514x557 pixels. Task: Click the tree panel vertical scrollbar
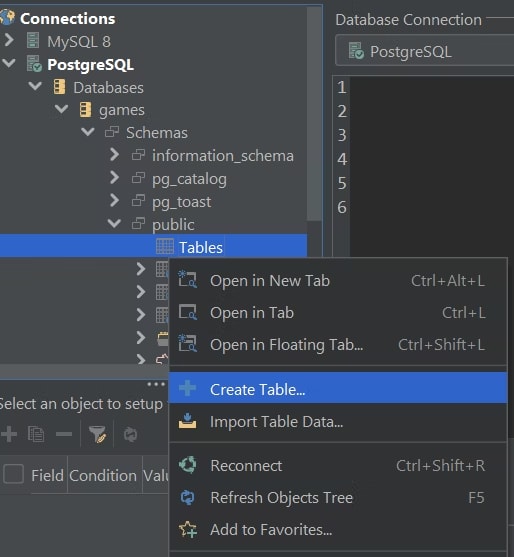[314, 114]
